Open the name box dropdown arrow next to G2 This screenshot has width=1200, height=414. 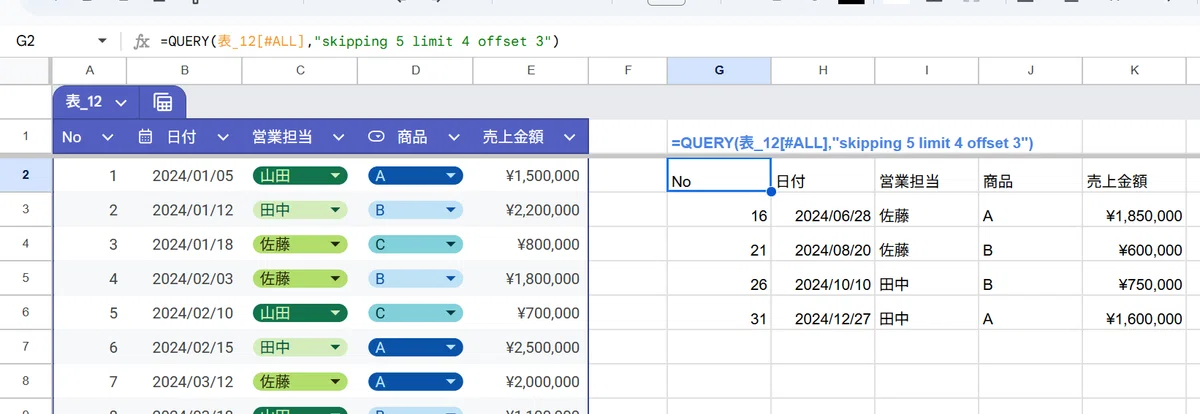(x=102, y=41)
